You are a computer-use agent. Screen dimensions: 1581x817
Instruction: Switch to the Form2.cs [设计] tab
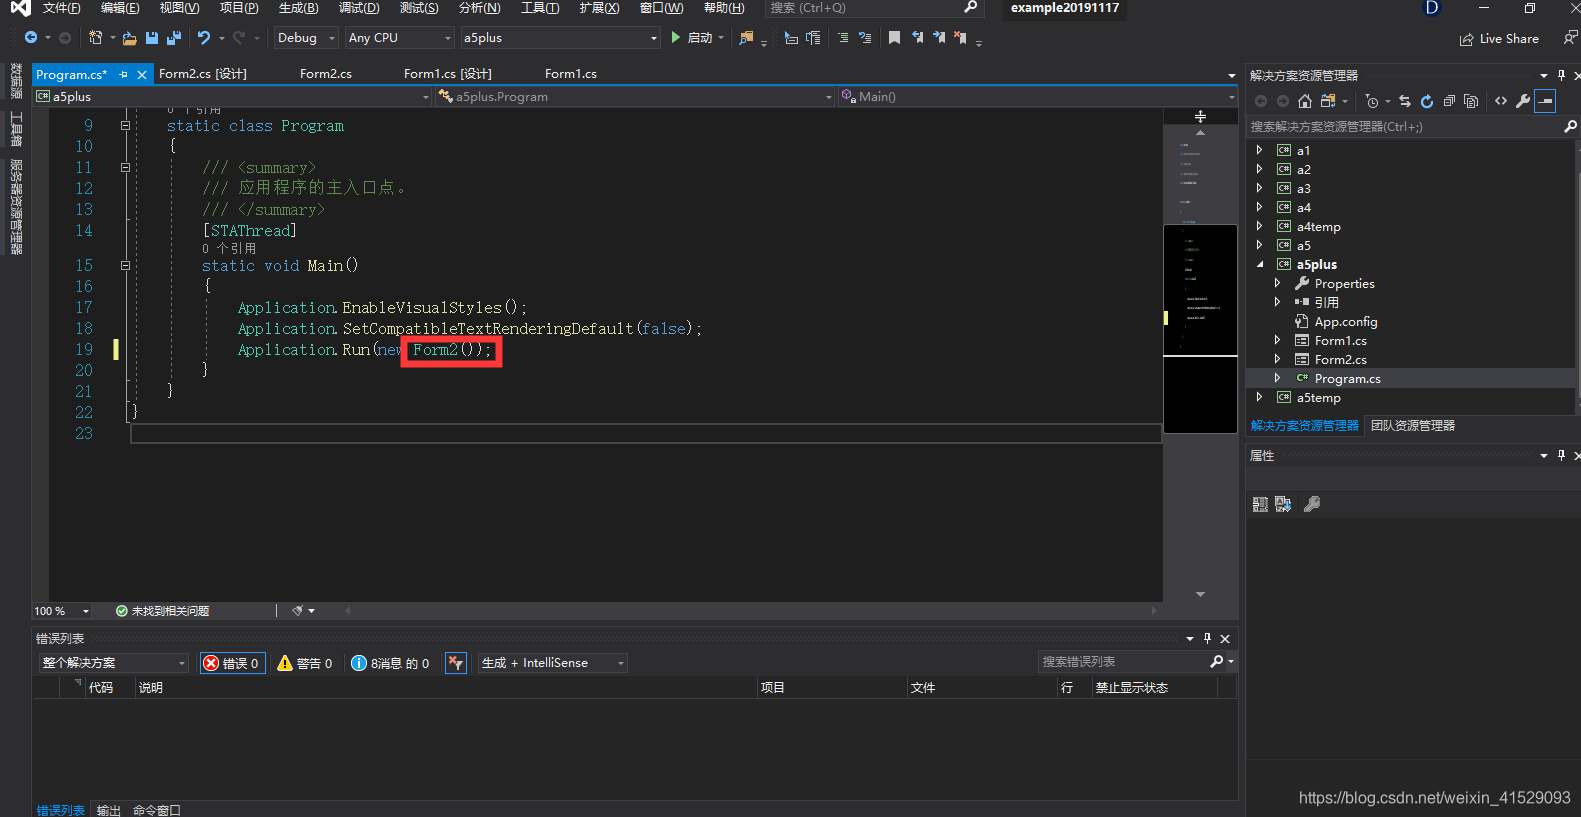coord(203,74)
